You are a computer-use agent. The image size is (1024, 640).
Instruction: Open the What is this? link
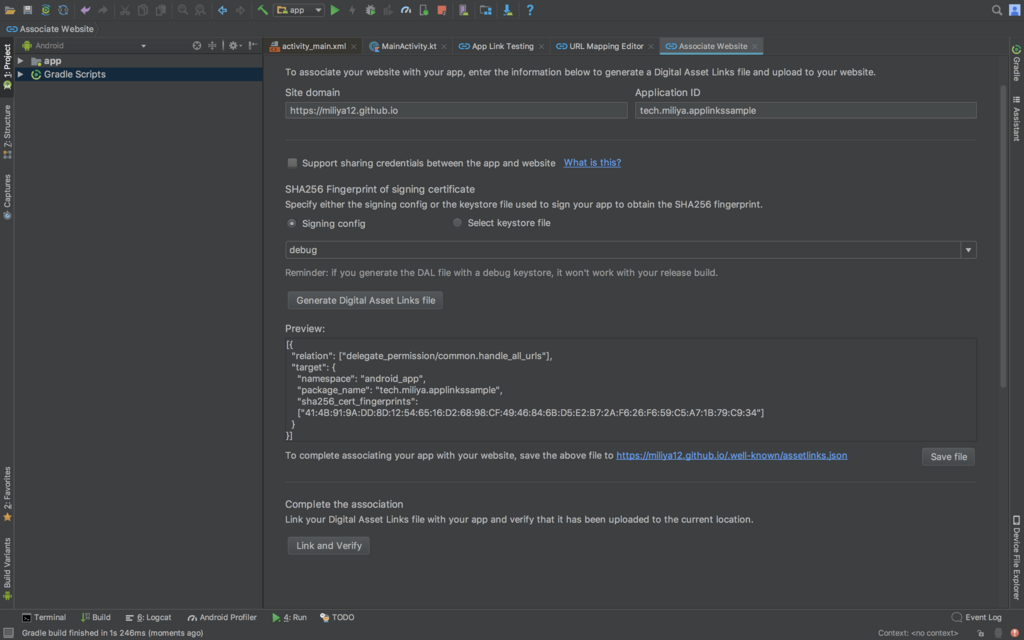(592, 163)
